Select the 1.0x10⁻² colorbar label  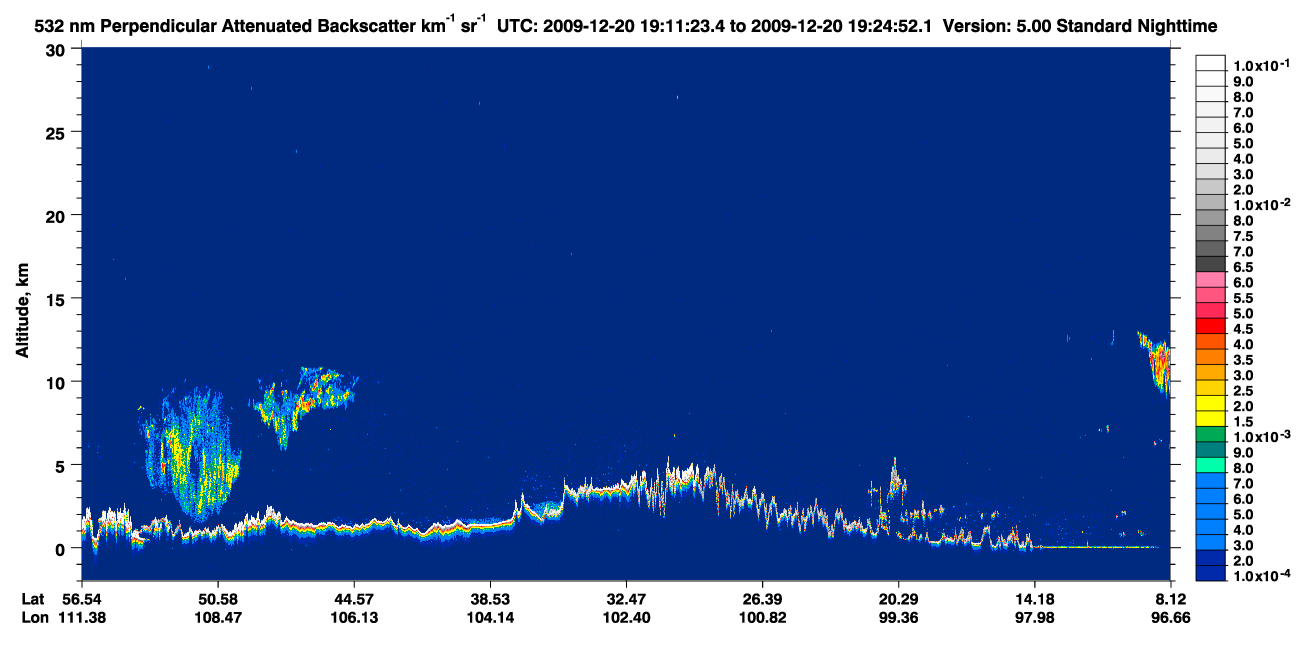1262,205
